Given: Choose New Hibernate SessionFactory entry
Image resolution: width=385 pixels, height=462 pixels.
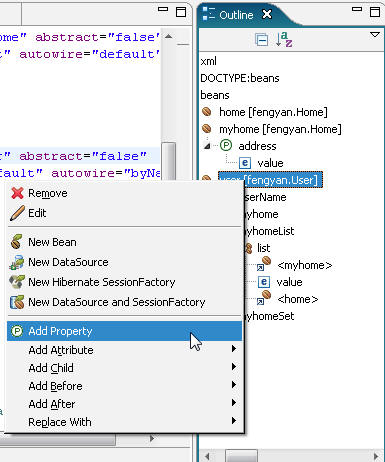Looking at the screenshot, I should pos(124,282).
